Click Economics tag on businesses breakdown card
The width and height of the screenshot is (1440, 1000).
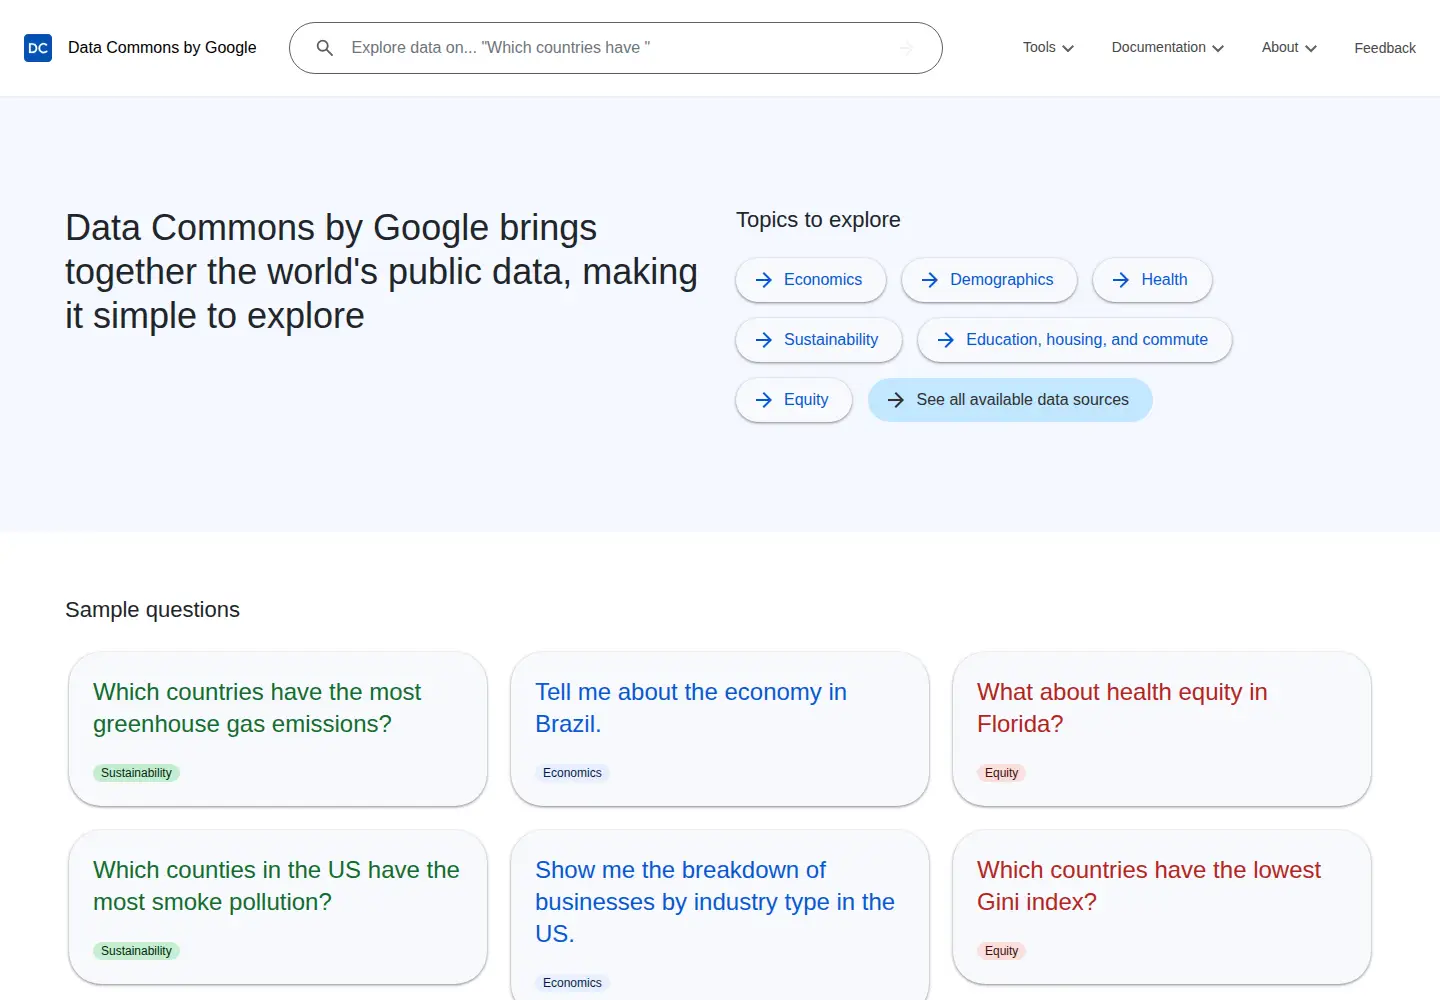(x=572, y=983)
